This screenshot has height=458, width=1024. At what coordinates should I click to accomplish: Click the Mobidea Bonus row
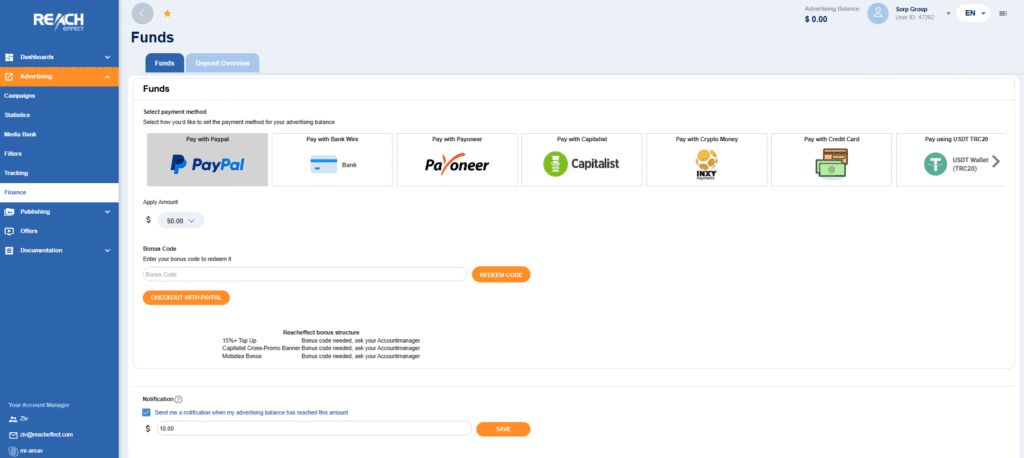click(x=321, y=357)
